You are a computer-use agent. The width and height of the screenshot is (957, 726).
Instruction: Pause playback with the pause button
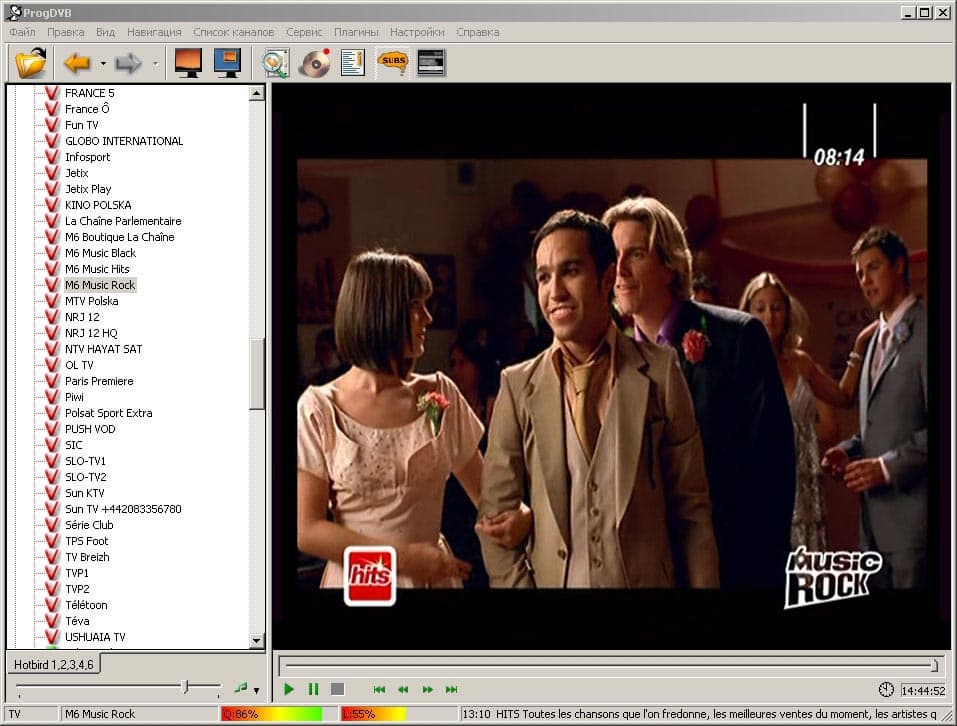pos(313,689)
